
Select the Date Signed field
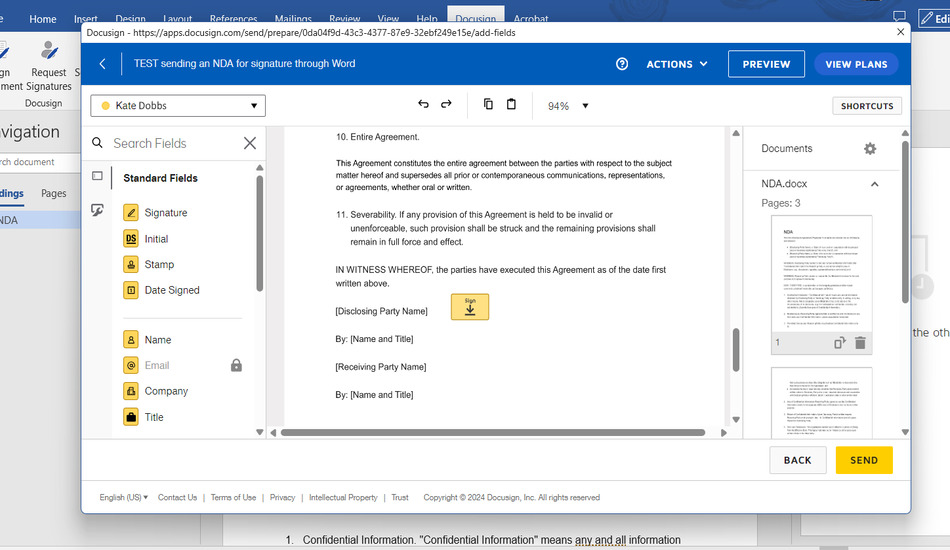(171, 290)
